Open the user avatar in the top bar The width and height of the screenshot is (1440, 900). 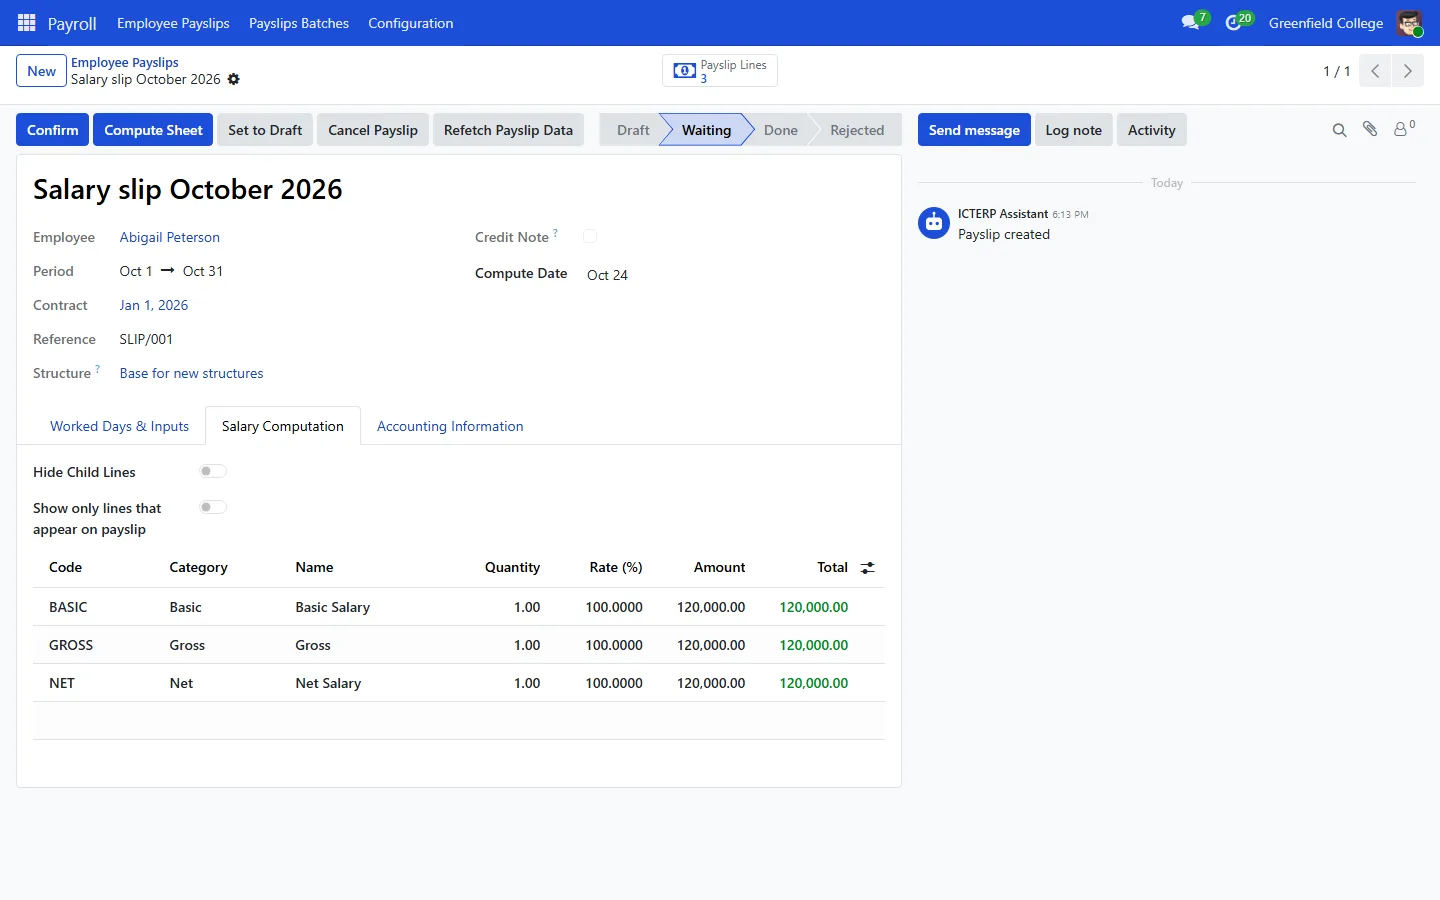click(1410, 23)
